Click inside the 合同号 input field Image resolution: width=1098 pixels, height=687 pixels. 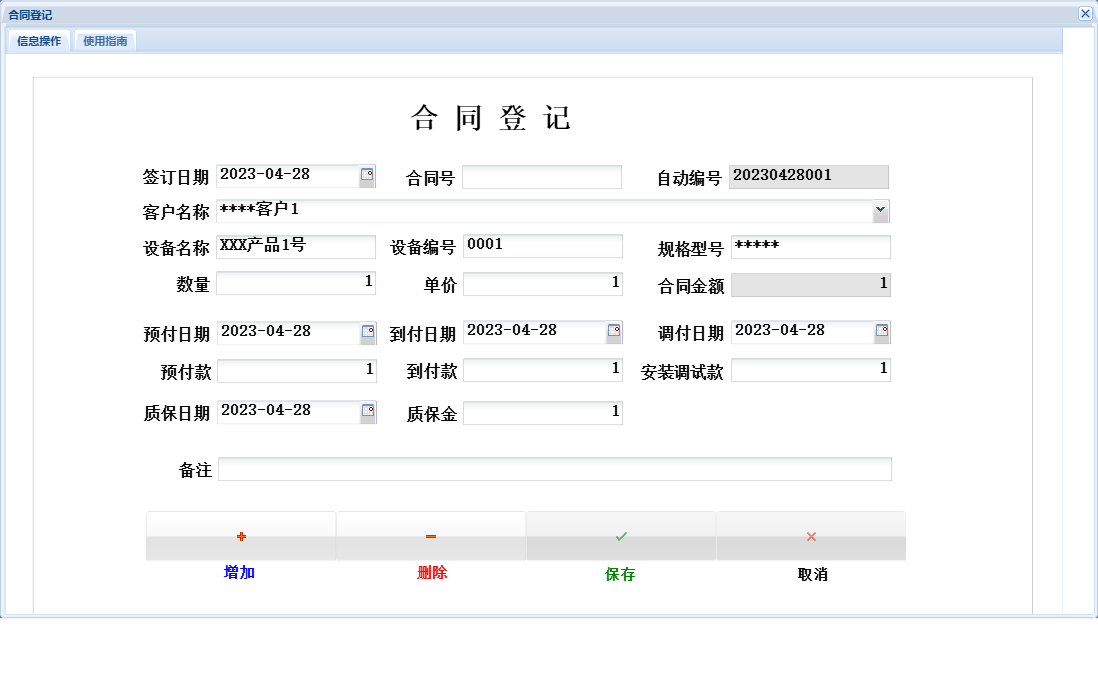[542, 176]
